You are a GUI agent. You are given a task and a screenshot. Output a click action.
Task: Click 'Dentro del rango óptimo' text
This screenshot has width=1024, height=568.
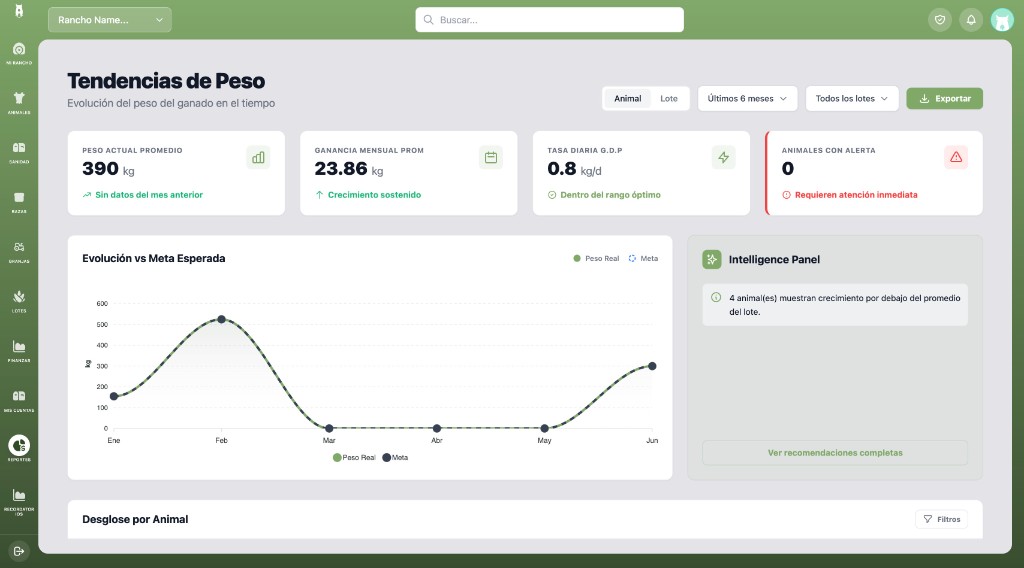point(611,195)
